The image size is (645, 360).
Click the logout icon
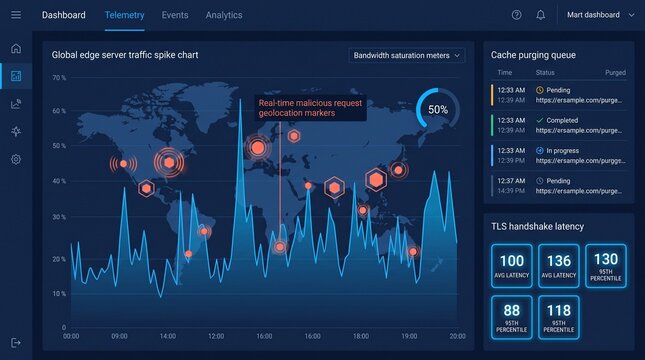(x=16, y=343)
